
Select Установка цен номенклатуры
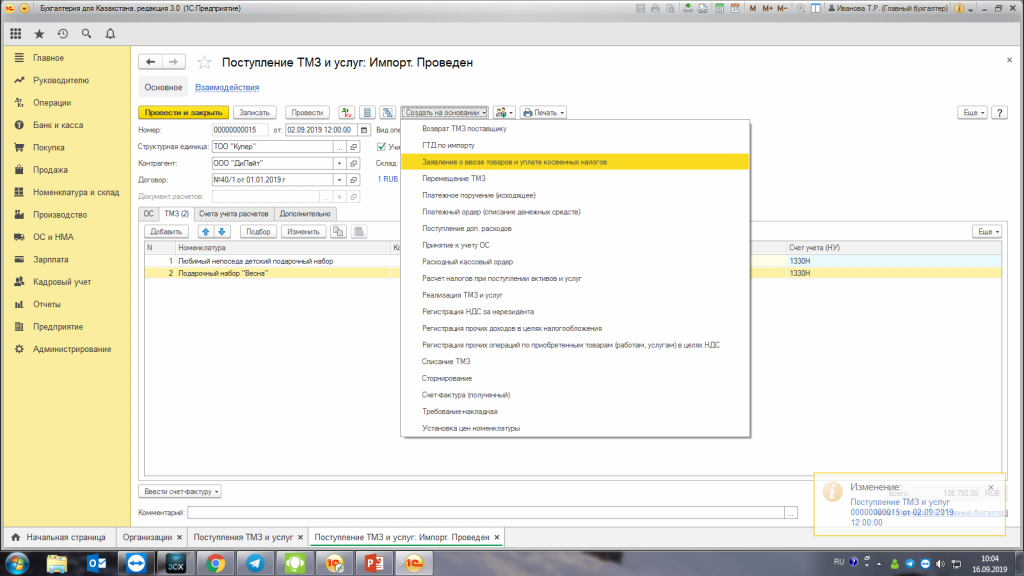click(575, 428)
